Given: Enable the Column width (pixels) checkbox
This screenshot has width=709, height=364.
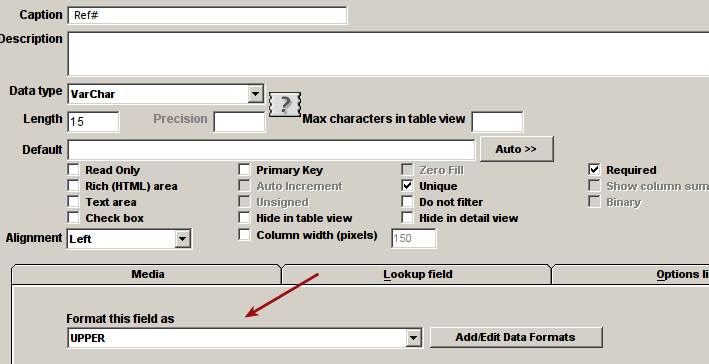Looking at the screenshot, I should pos(244,234).
